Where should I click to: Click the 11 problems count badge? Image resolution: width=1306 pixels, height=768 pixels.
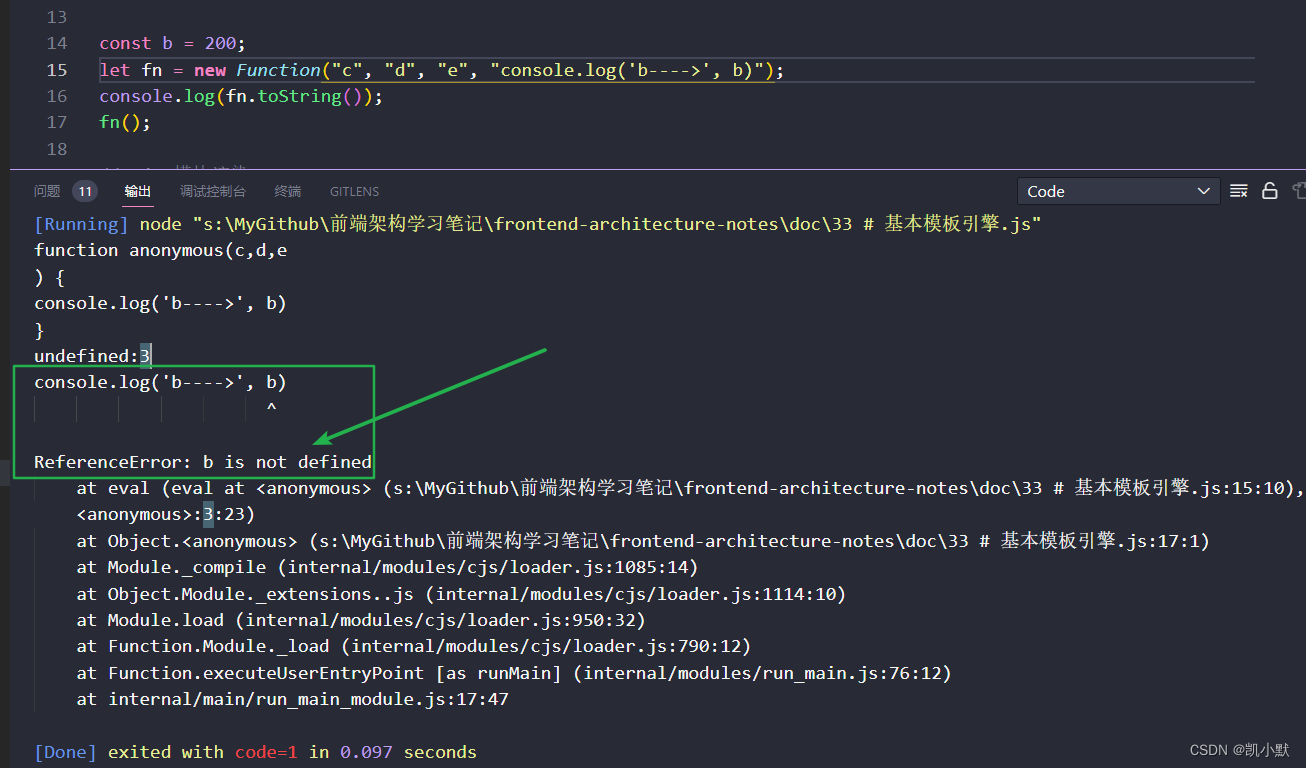click(85, 191)
